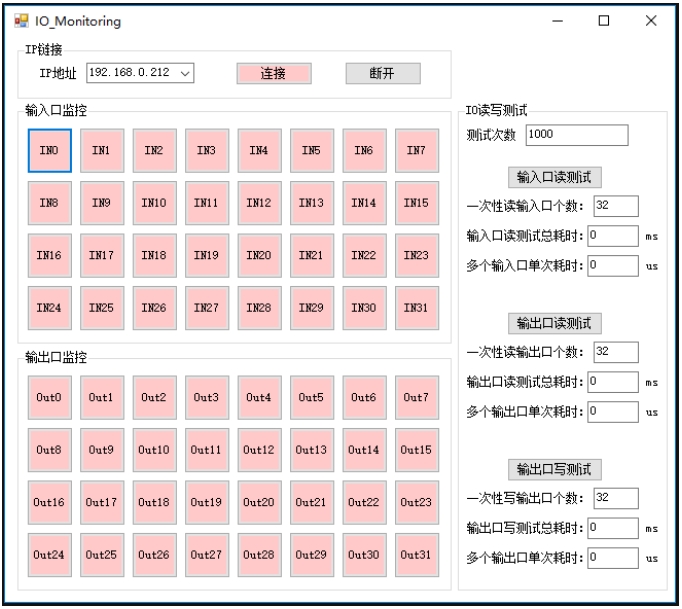Toggle the Out0 output button

50,398
